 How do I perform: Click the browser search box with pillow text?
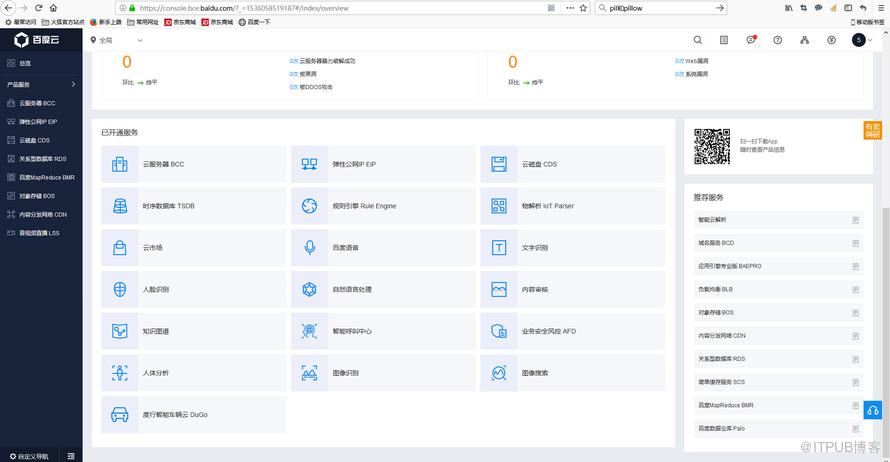(661, 8)
